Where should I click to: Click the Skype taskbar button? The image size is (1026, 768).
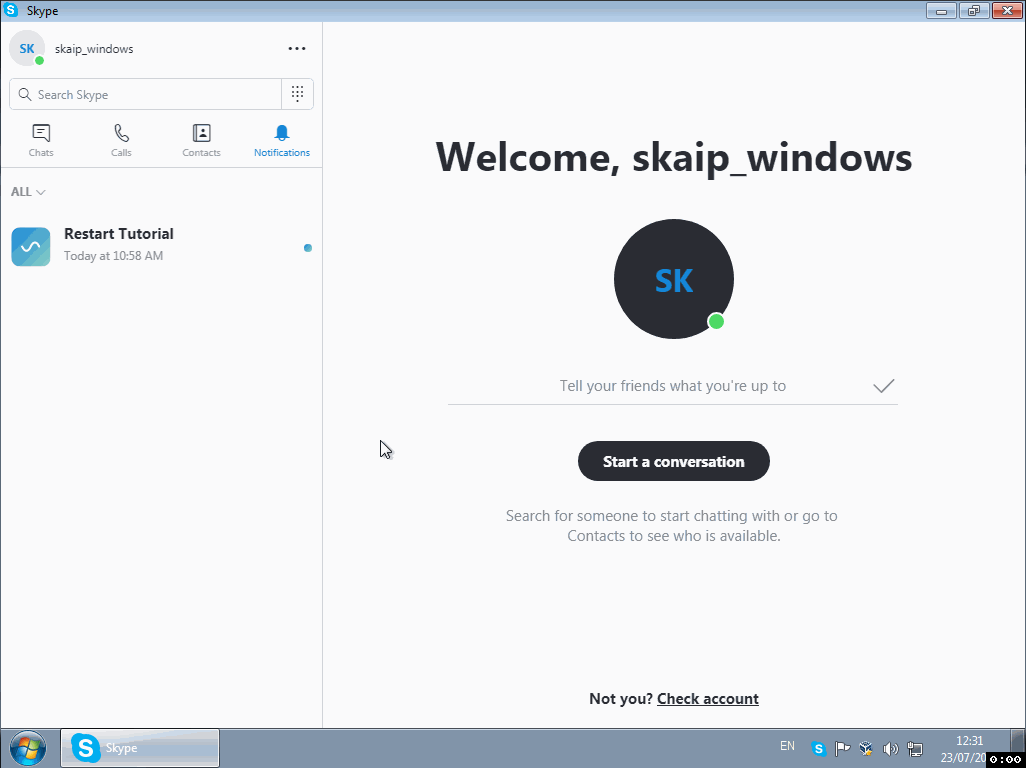(140, 748)
